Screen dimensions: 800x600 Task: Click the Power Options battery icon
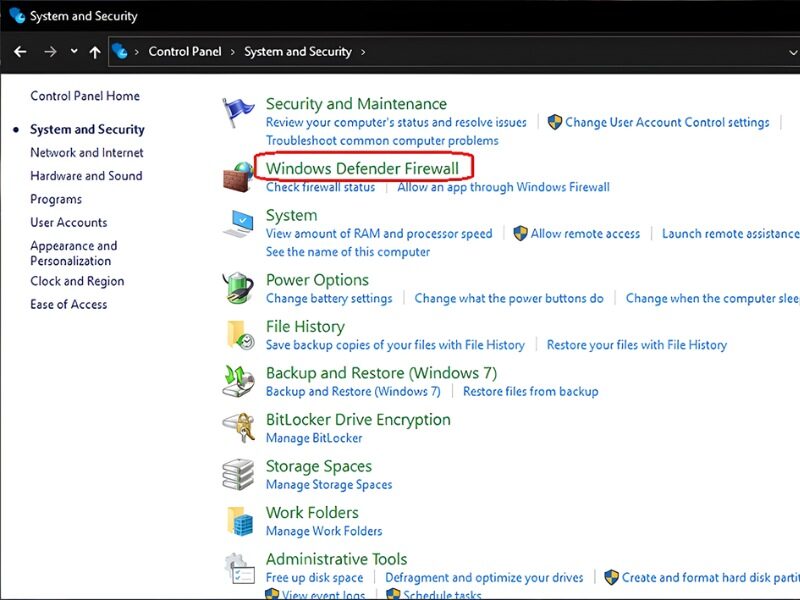238,289
